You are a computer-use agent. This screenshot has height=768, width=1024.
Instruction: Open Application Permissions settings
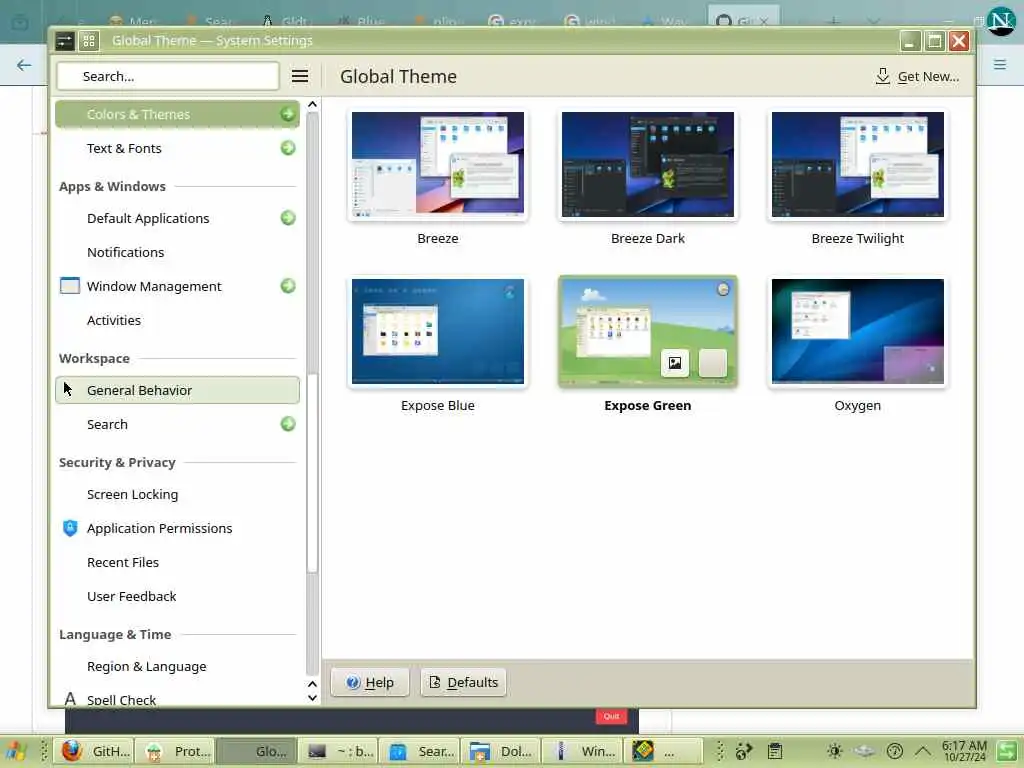click(177, 528)
